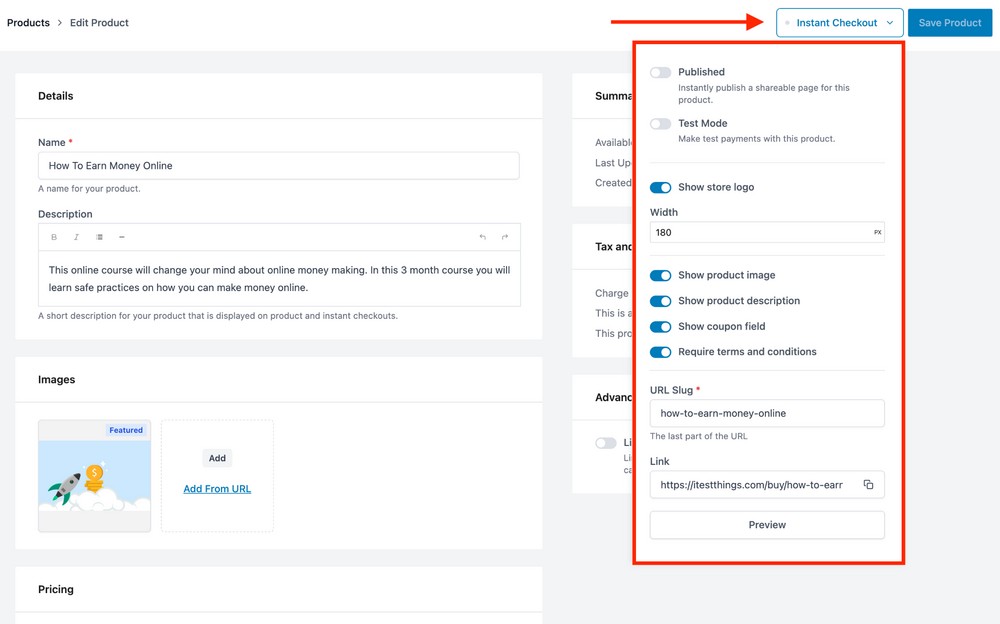
Task: Undo the last description edit
Action: (x=482, y=237)
